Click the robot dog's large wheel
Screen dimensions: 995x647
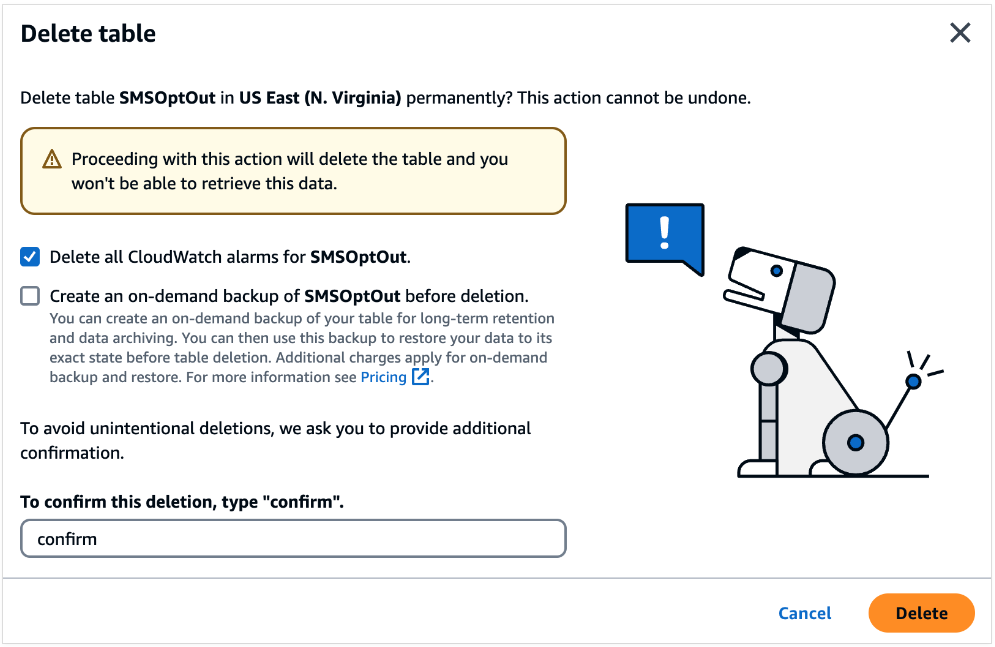855,442
